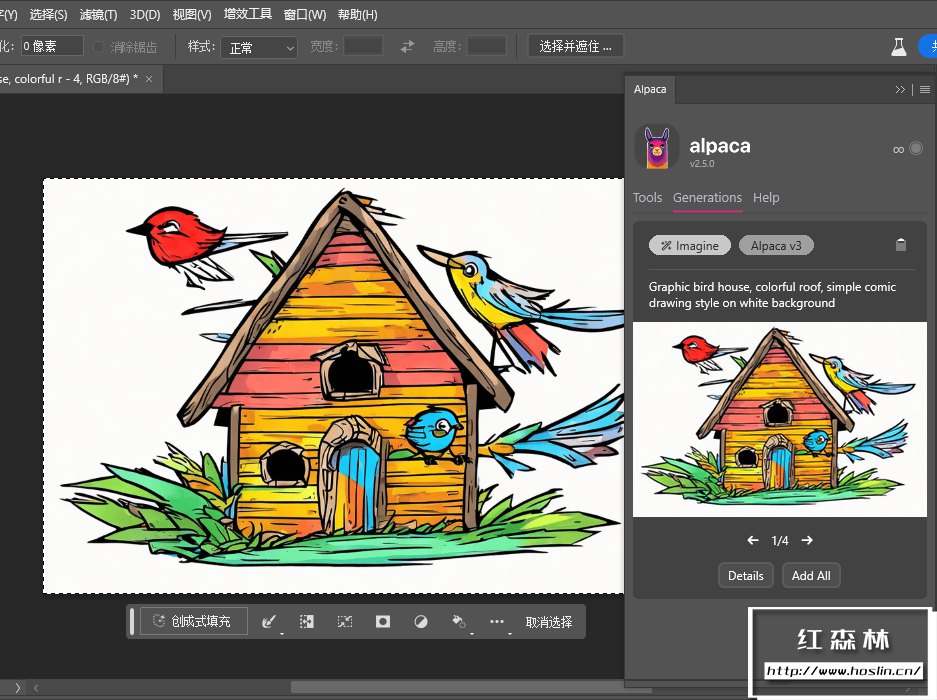Screen dimensions: 937x700
Task: Swap width and height arrows icon
Action: [407, 46]
